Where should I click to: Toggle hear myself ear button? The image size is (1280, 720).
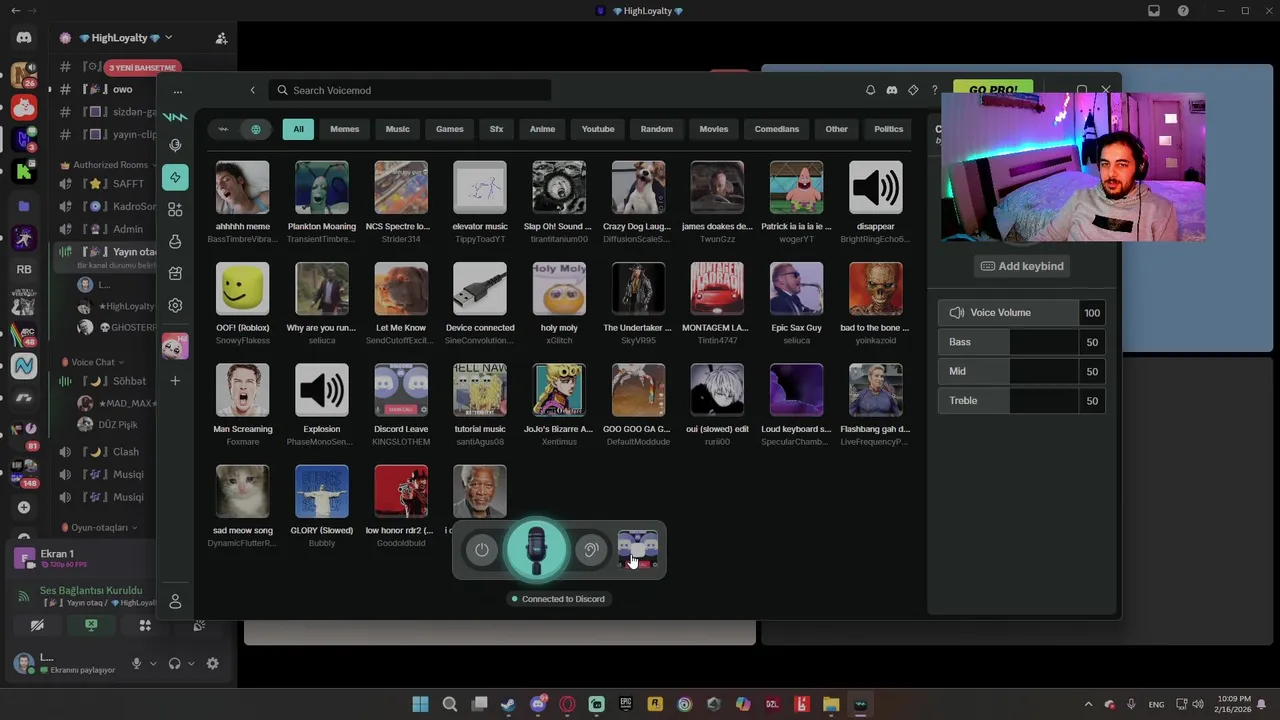[591, 549]
